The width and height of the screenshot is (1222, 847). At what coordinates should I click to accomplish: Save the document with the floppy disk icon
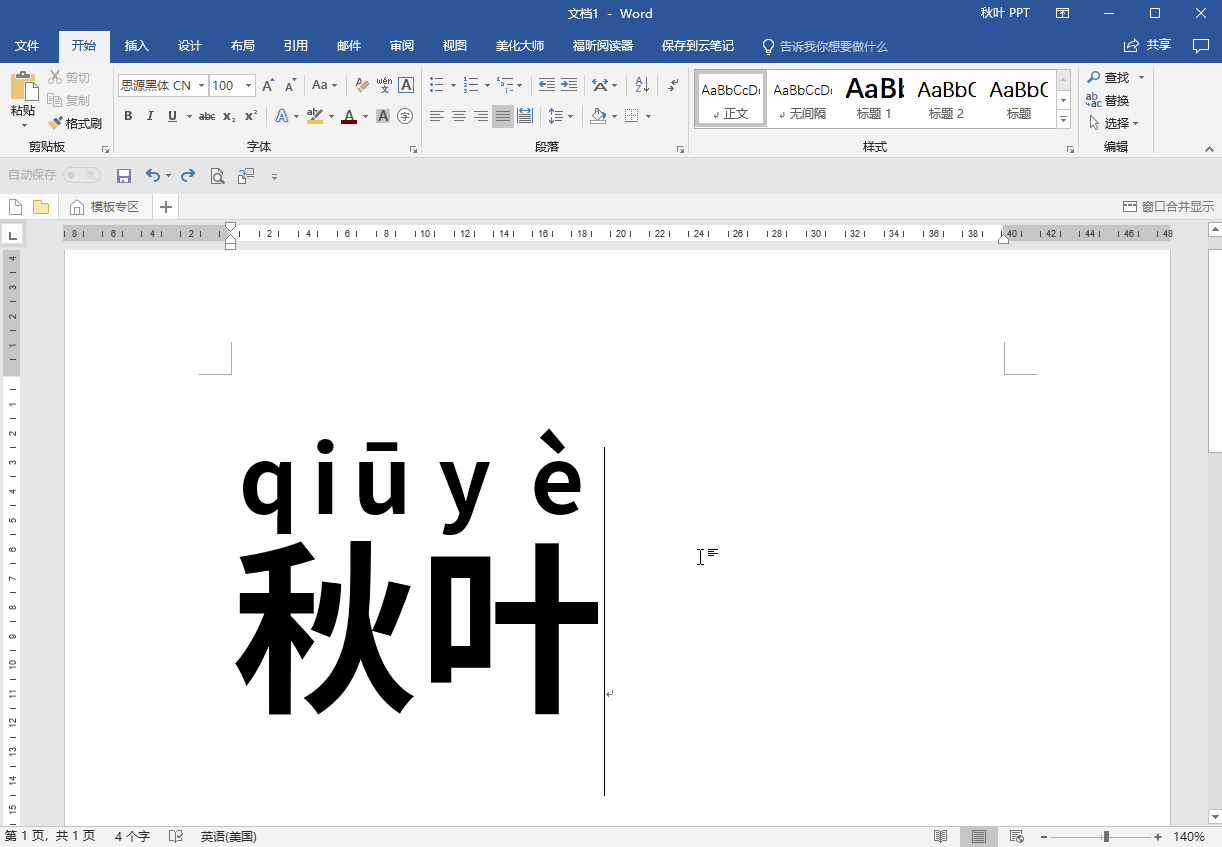124,176
